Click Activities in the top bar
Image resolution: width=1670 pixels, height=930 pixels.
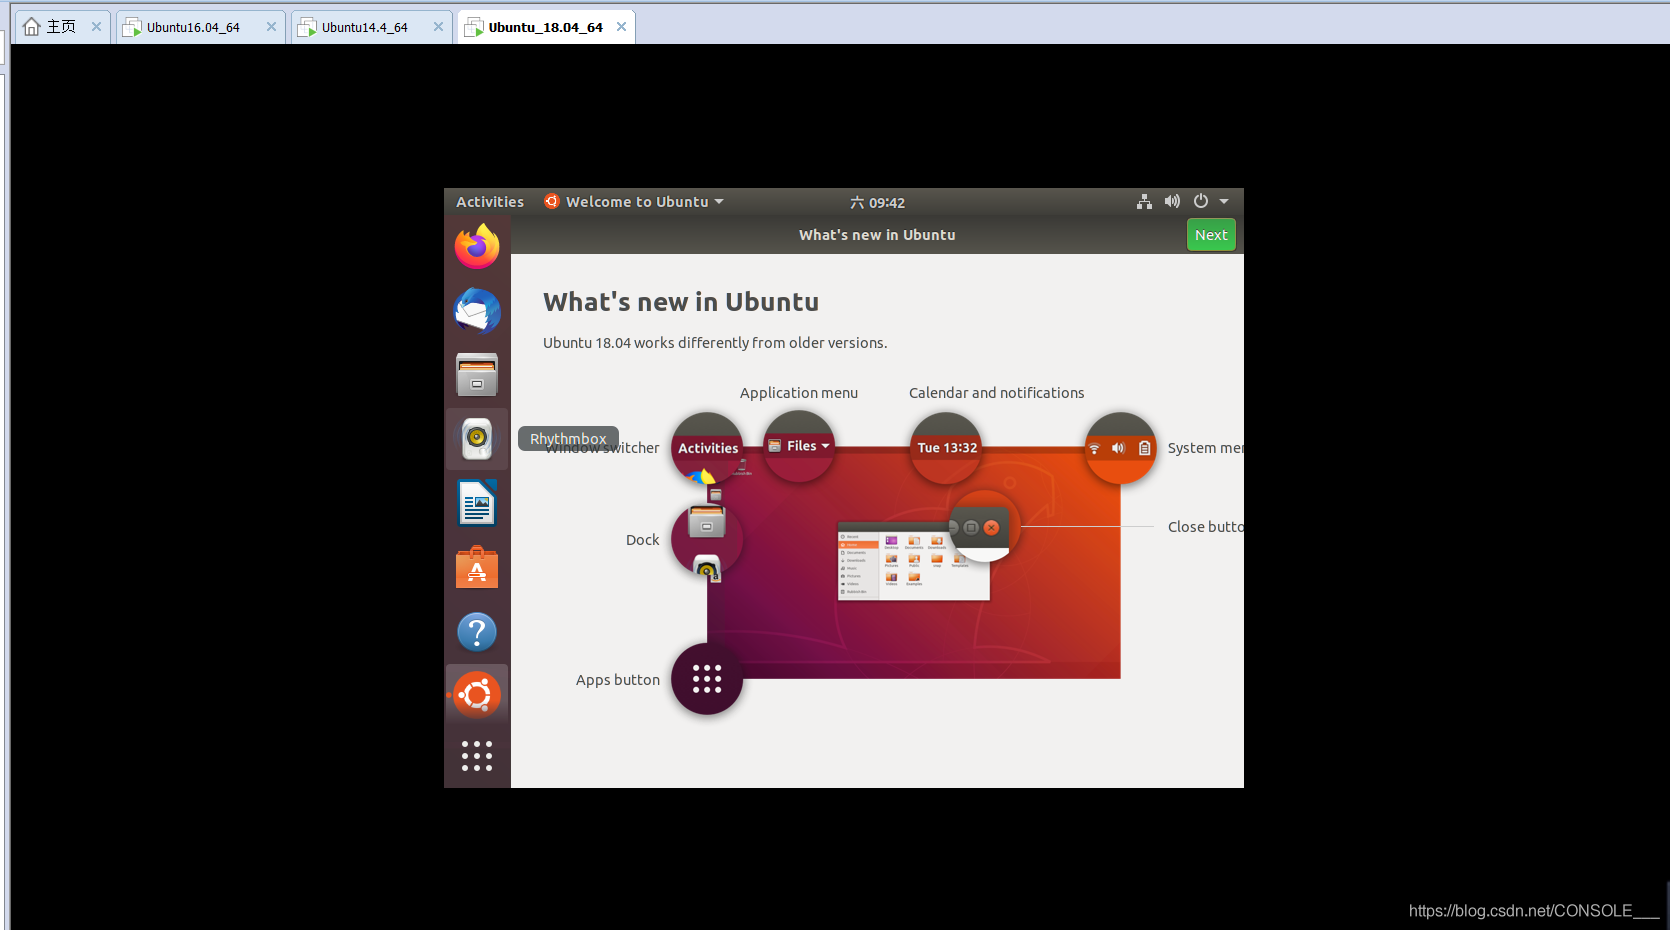click(x=490, y=202)
